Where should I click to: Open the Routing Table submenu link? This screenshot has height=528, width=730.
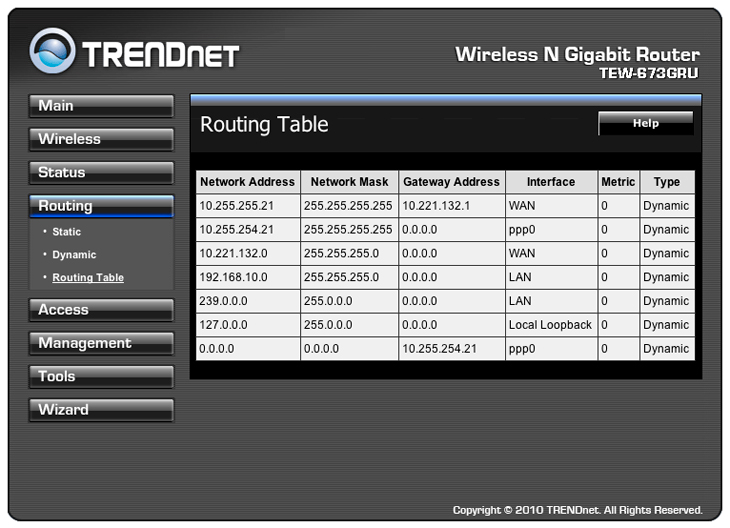[88, 278]
